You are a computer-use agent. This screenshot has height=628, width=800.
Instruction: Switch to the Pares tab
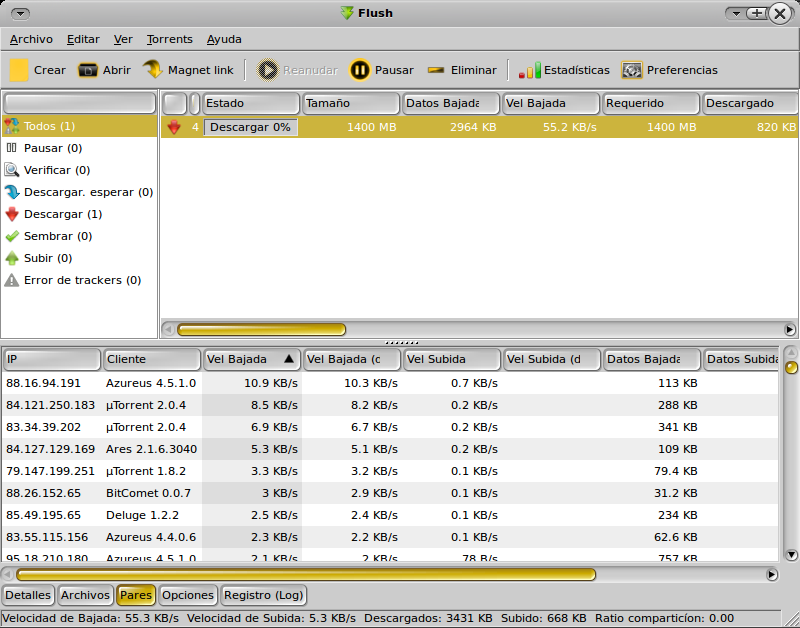tap(136, 595)
